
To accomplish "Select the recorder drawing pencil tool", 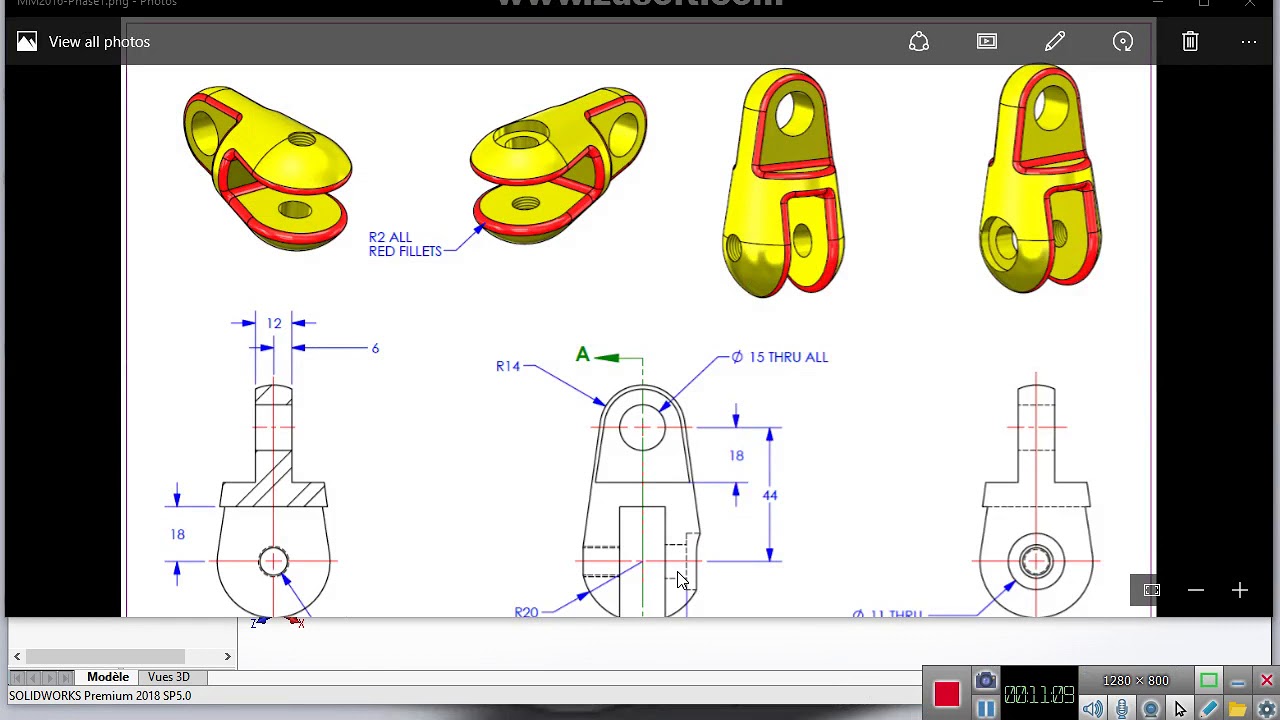I will [1209, 709].
